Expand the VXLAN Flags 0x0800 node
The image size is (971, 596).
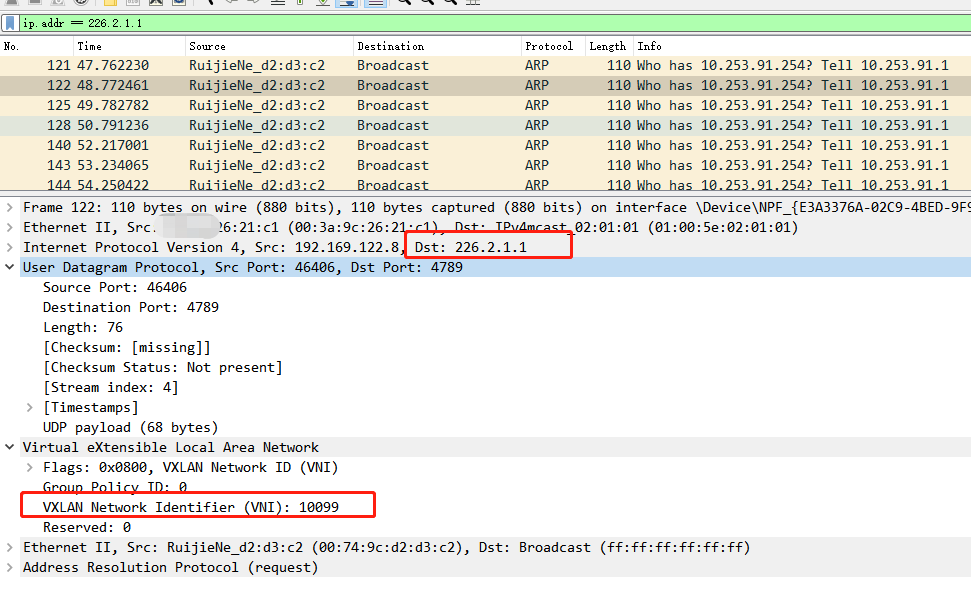point(30,467)
